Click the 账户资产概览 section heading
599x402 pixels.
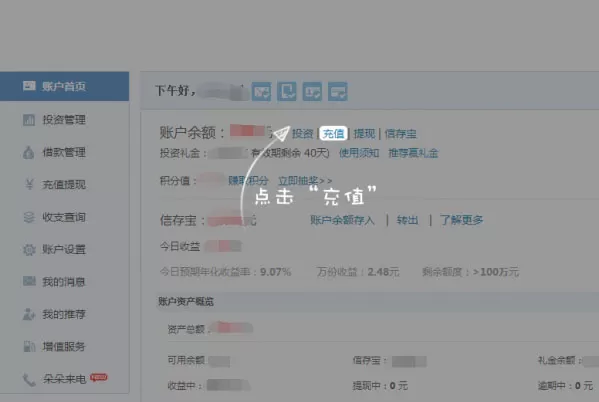[x=186, y=302]
